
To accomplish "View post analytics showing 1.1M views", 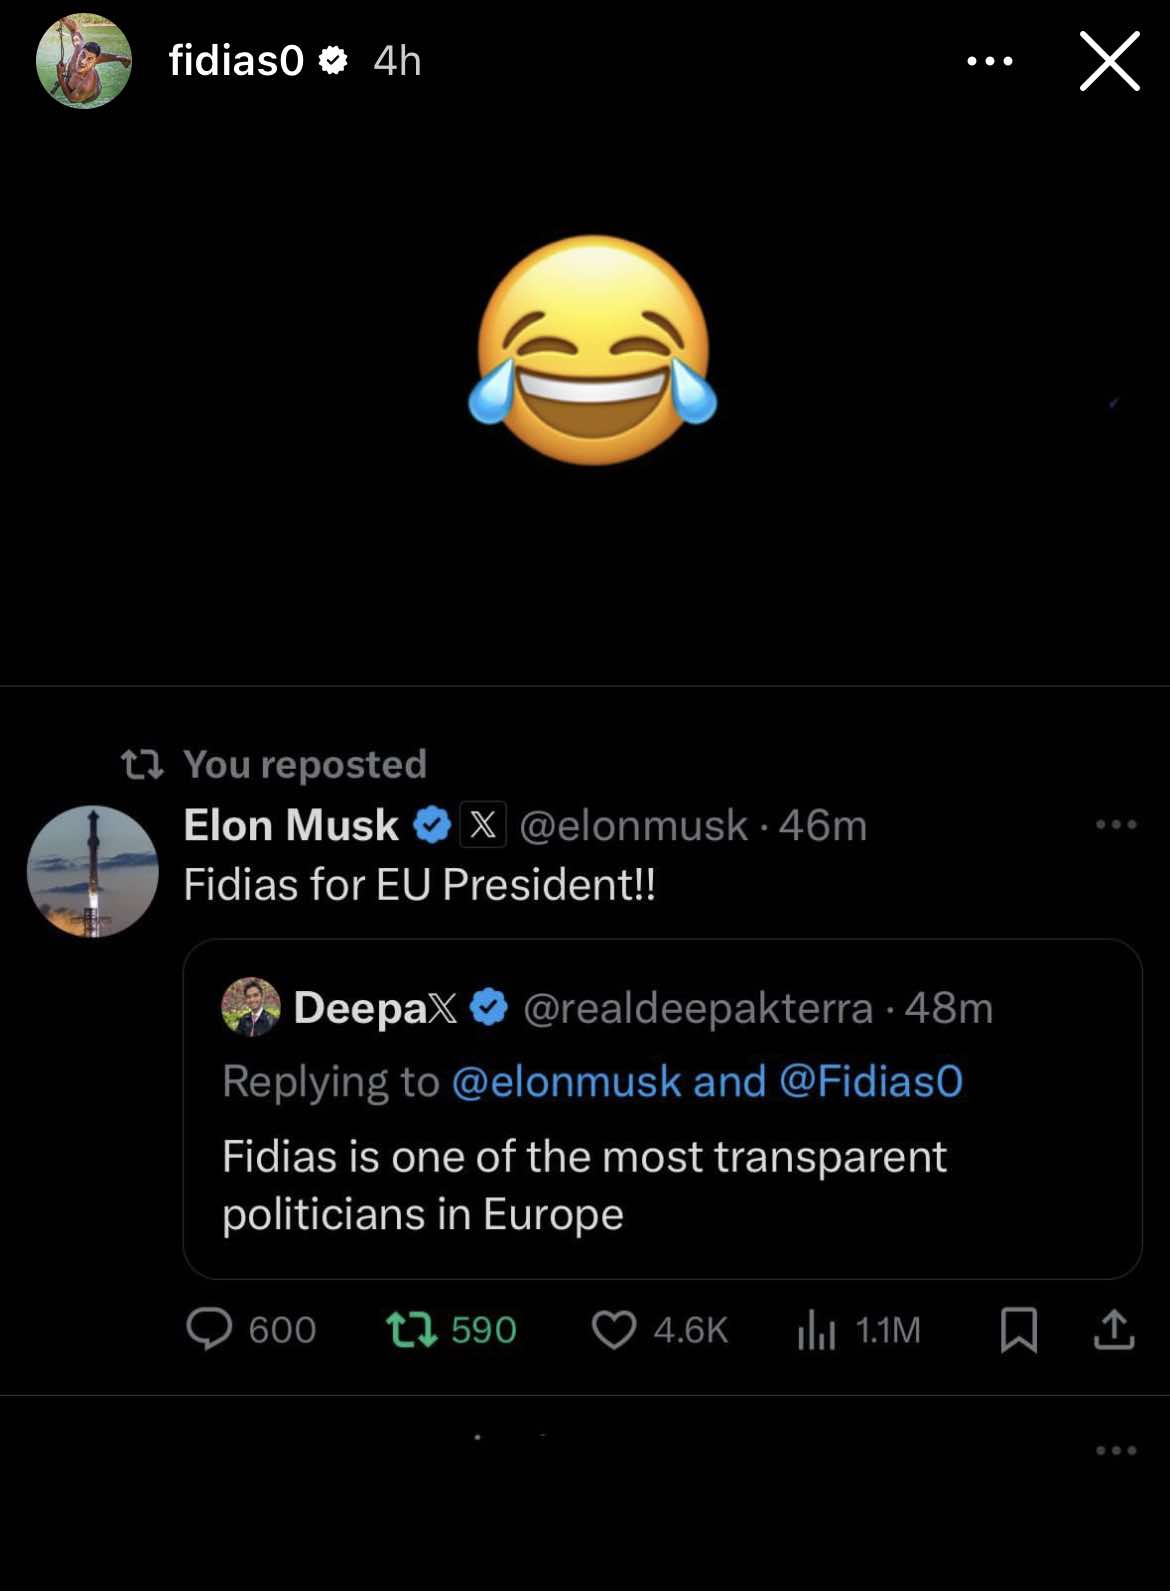I will 817,1331.
